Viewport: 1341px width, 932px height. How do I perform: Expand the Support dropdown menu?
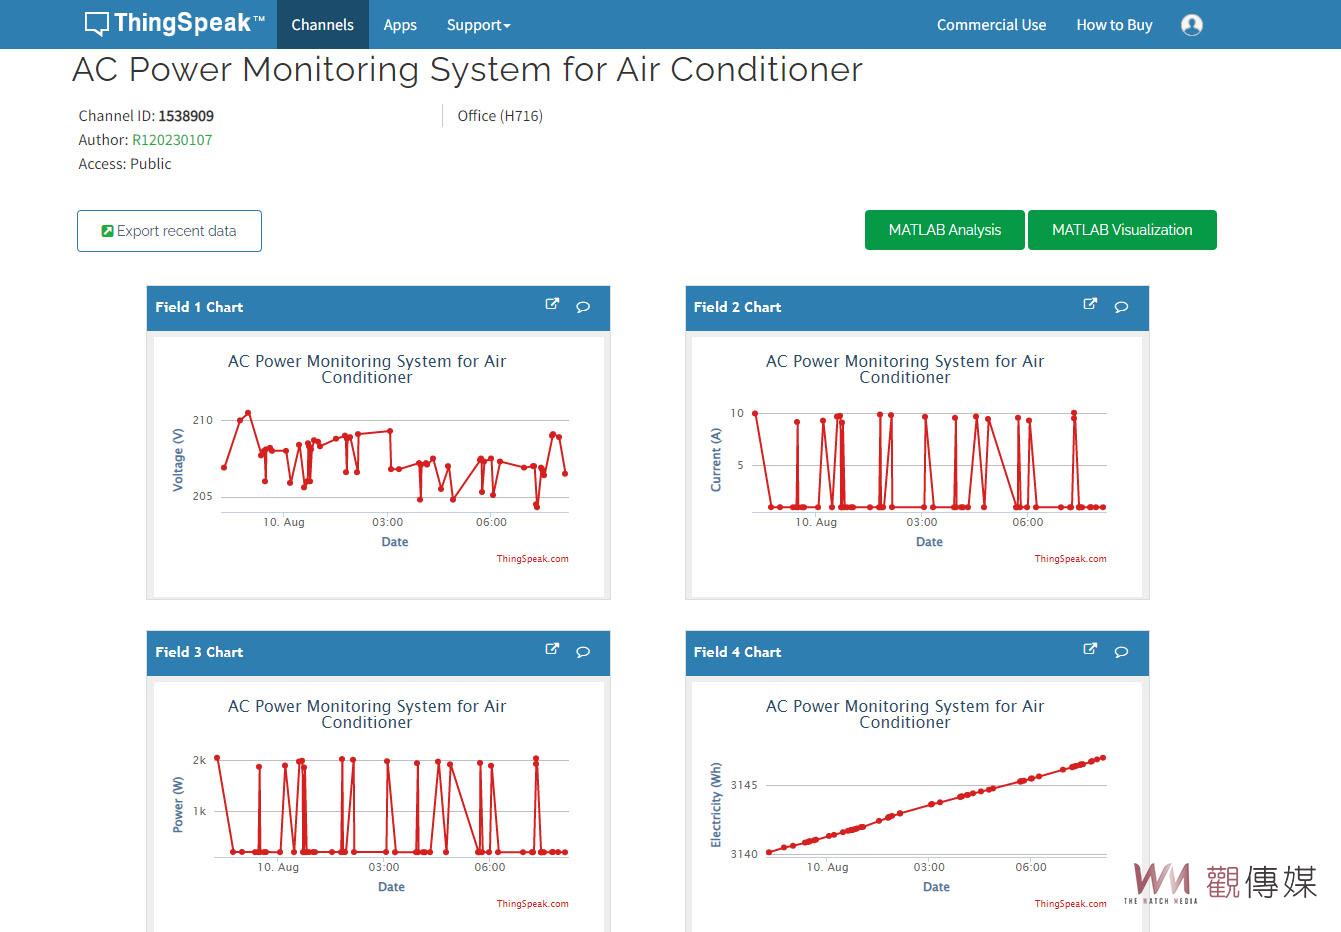point(478,25)
